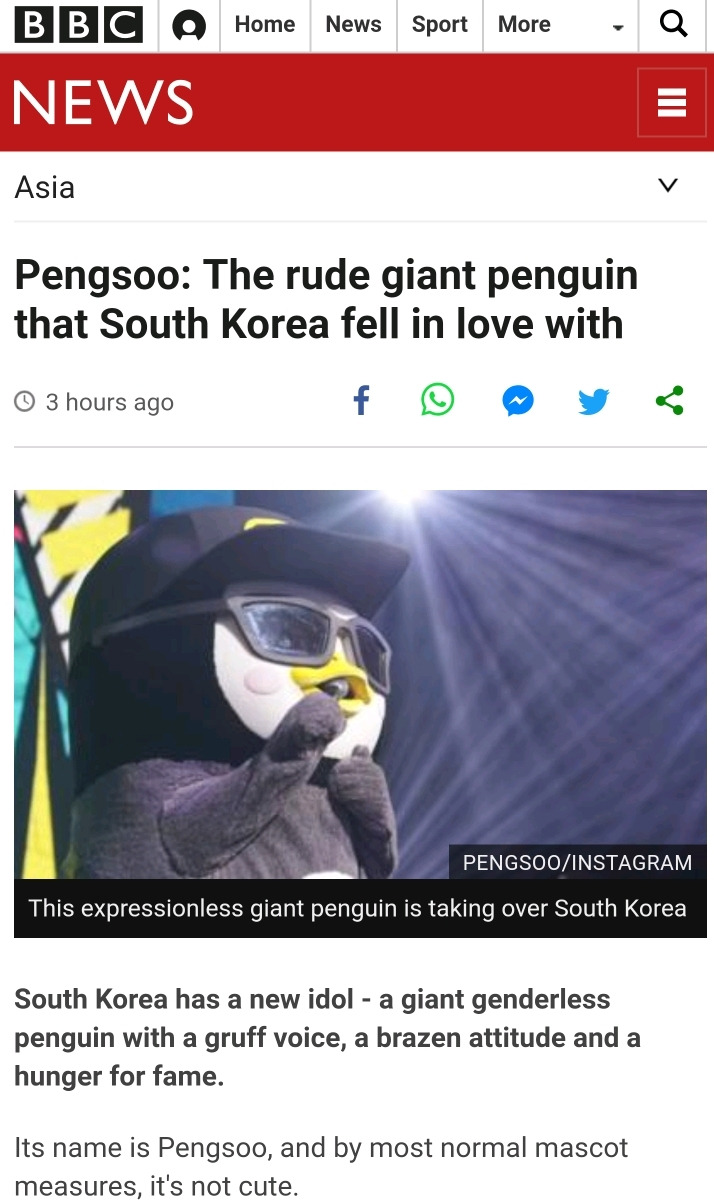The image size is (714, 1203).
Task: Open the BBC account profile icon
Action: [189, 26]
